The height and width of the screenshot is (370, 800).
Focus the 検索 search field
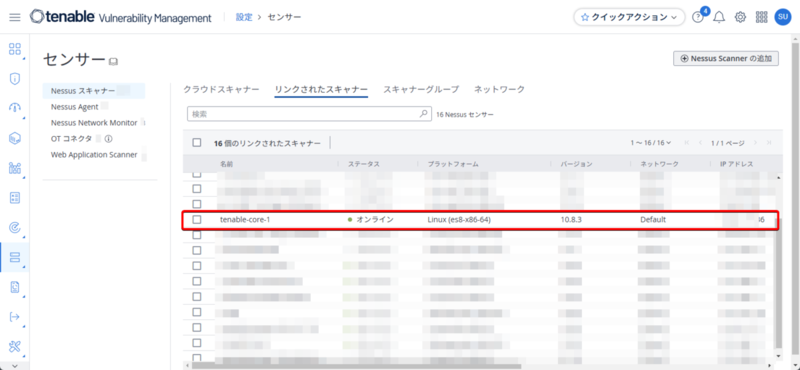tap(309, 114)
